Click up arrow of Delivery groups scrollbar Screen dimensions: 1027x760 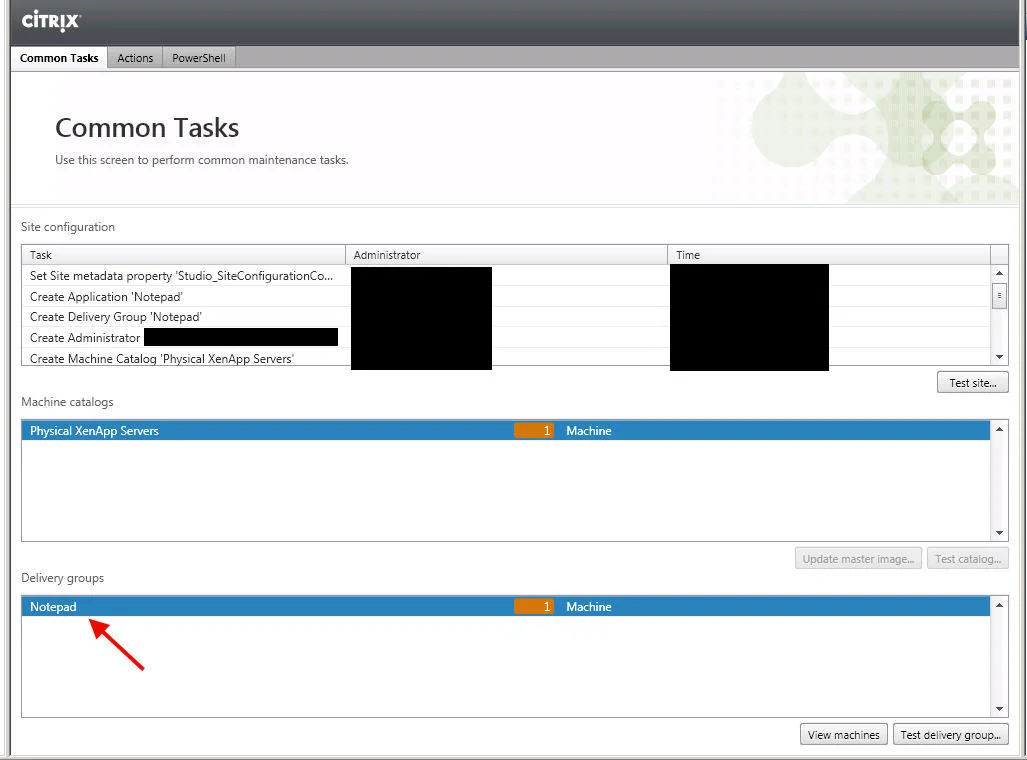[x=999, y=605]
